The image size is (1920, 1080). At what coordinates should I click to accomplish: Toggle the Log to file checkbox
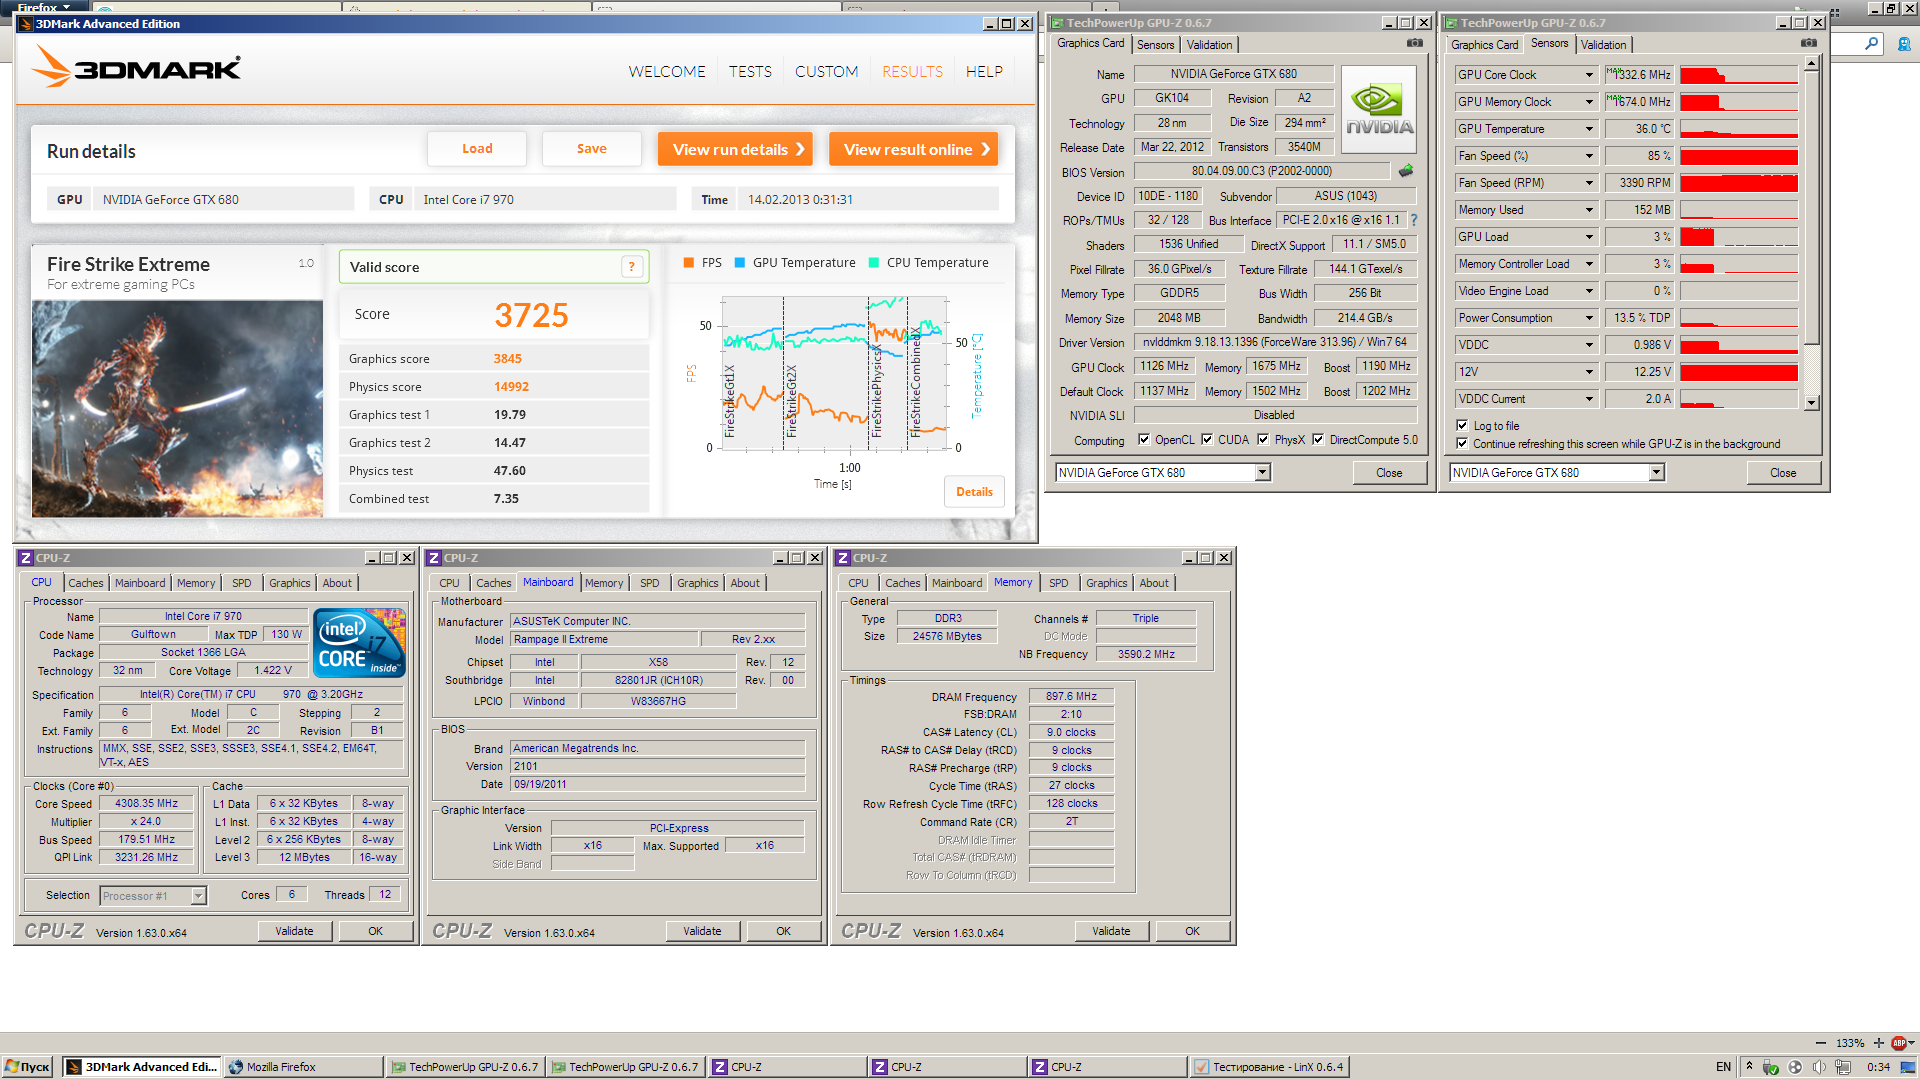point(1462,426)
